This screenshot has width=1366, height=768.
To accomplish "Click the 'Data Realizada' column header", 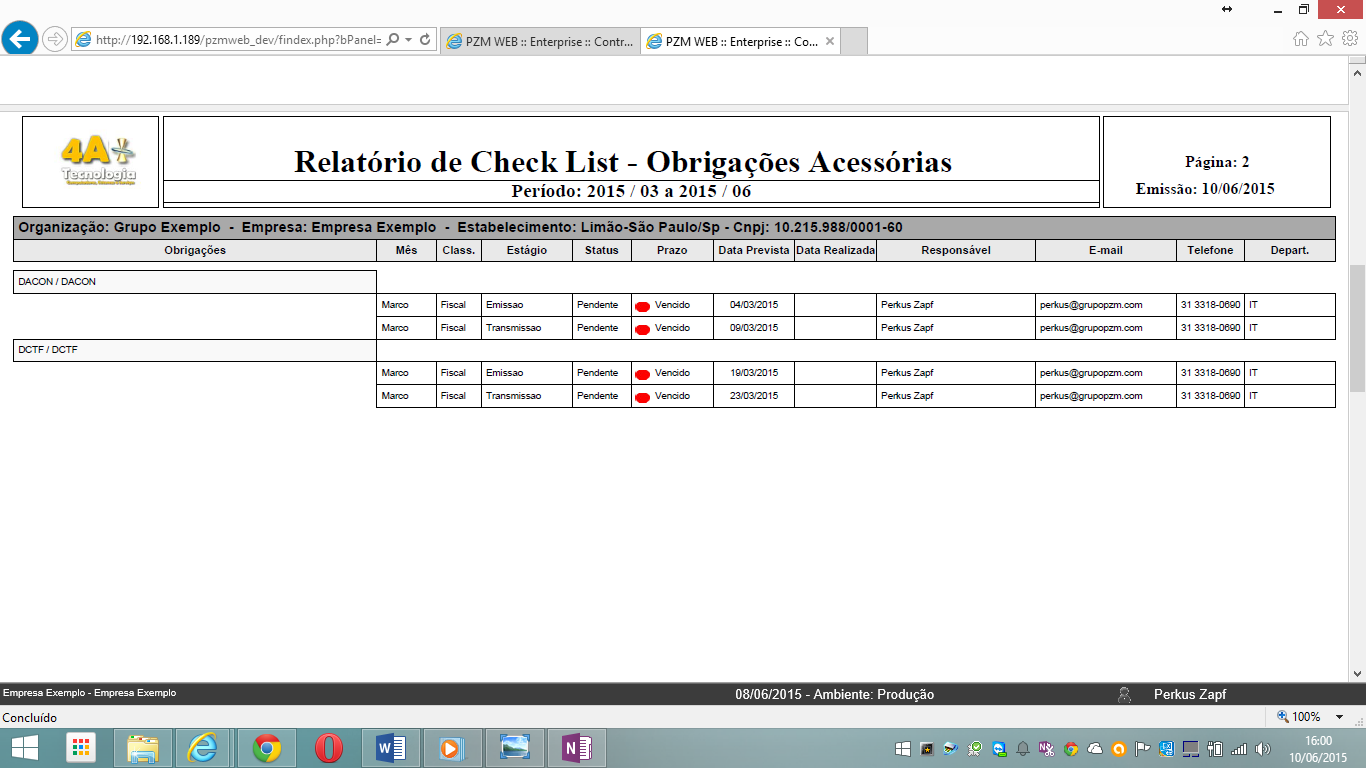I will tap(835, 250).
